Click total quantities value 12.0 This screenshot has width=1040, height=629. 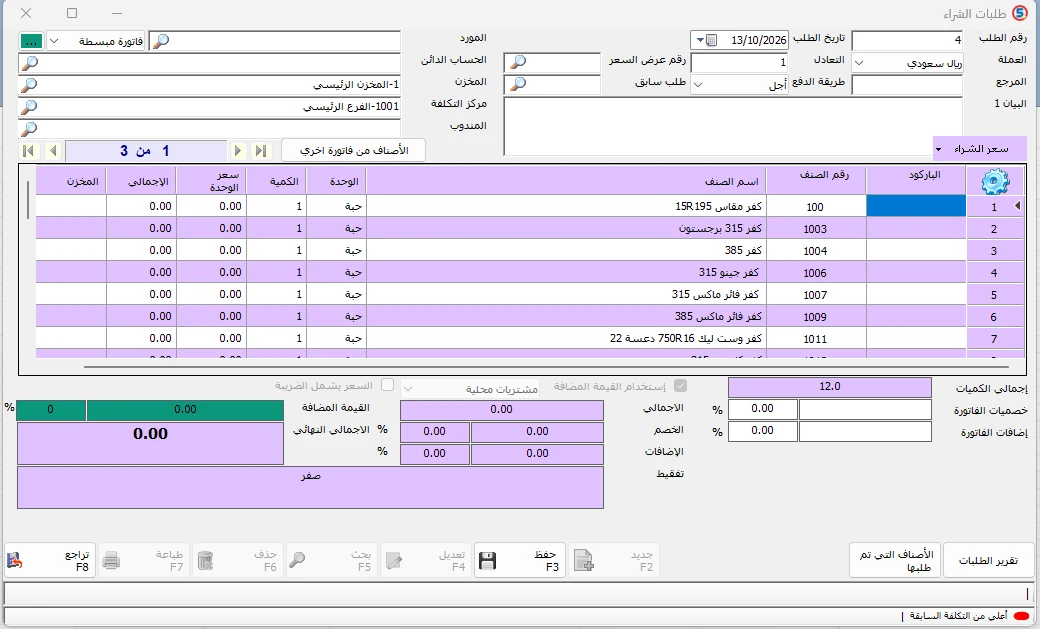coord(829,387)
